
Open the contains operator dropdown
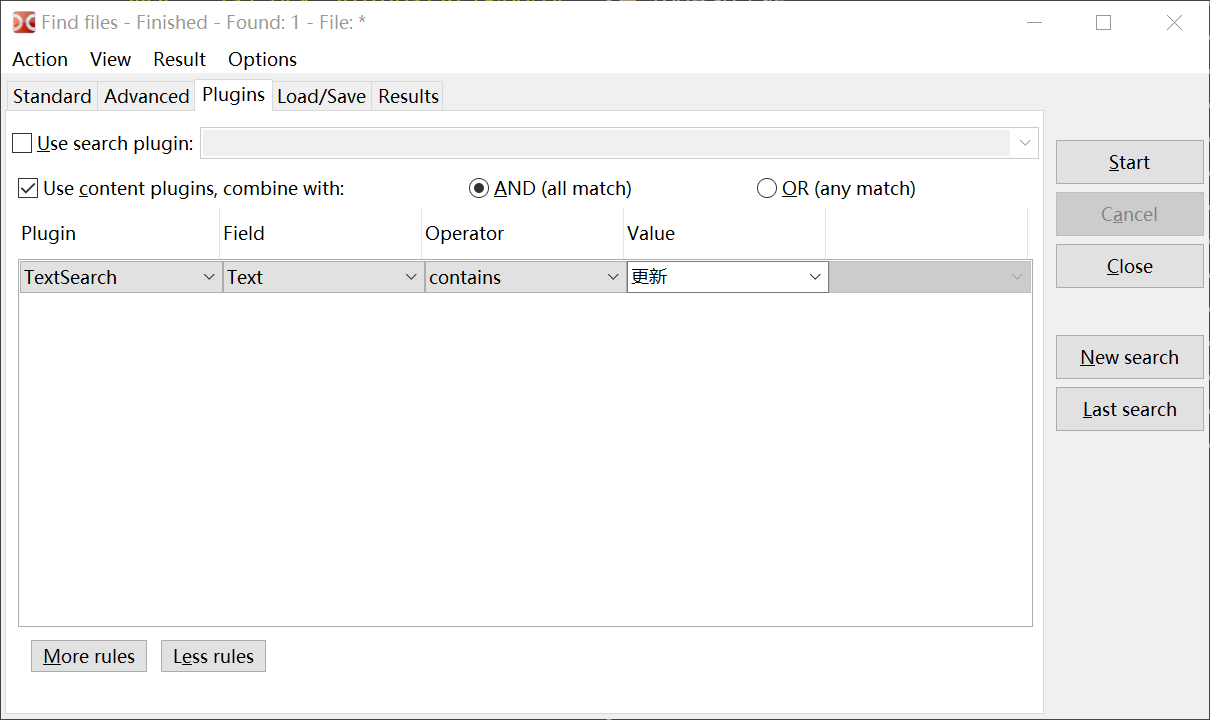[524, 277]
